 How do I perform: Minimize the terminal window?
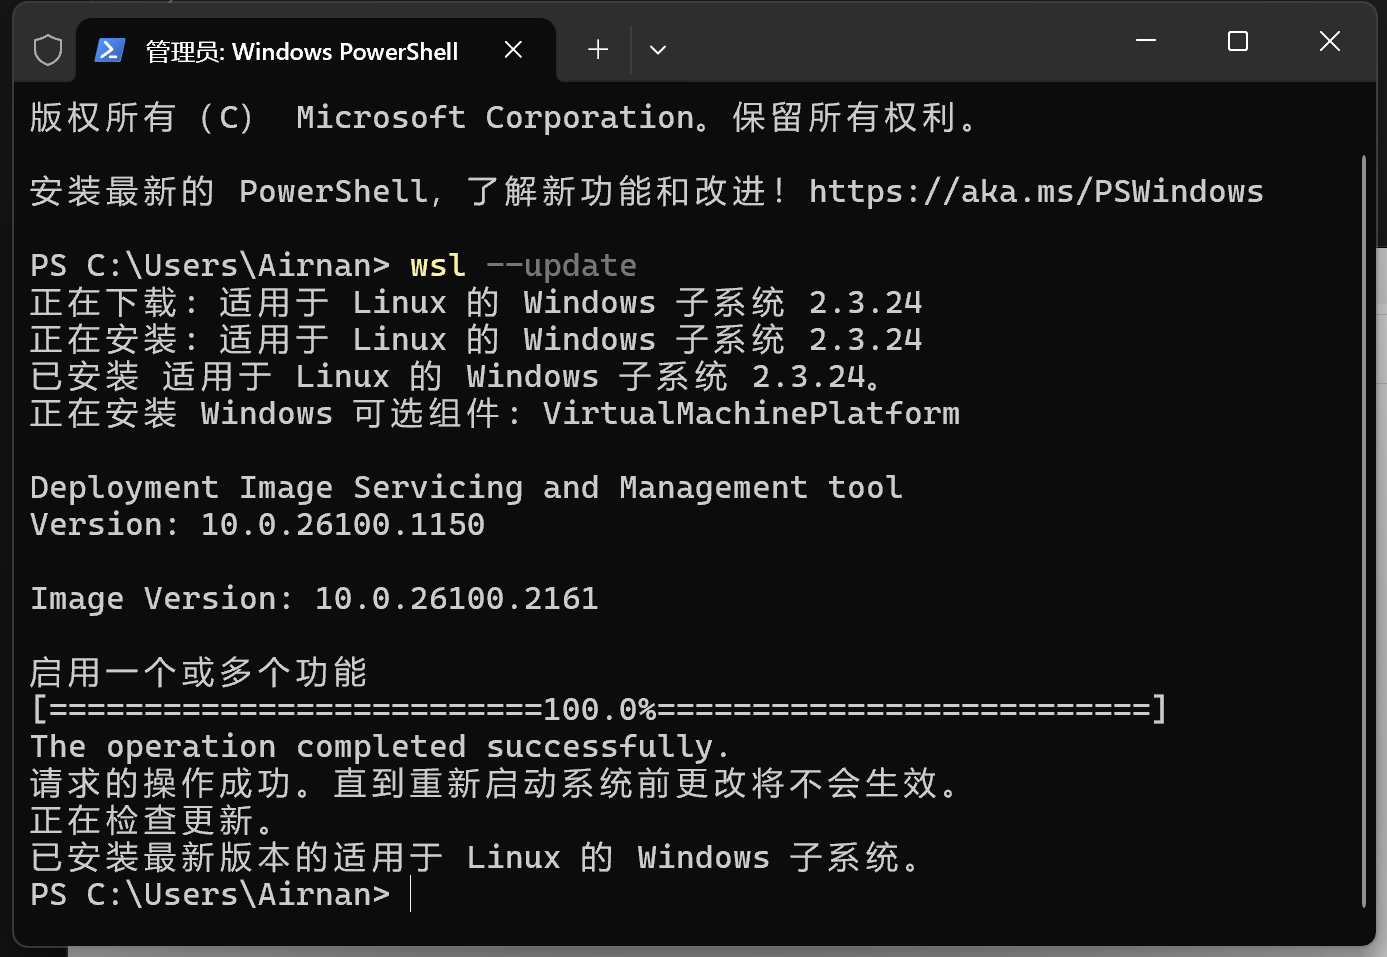[1146, 41]
